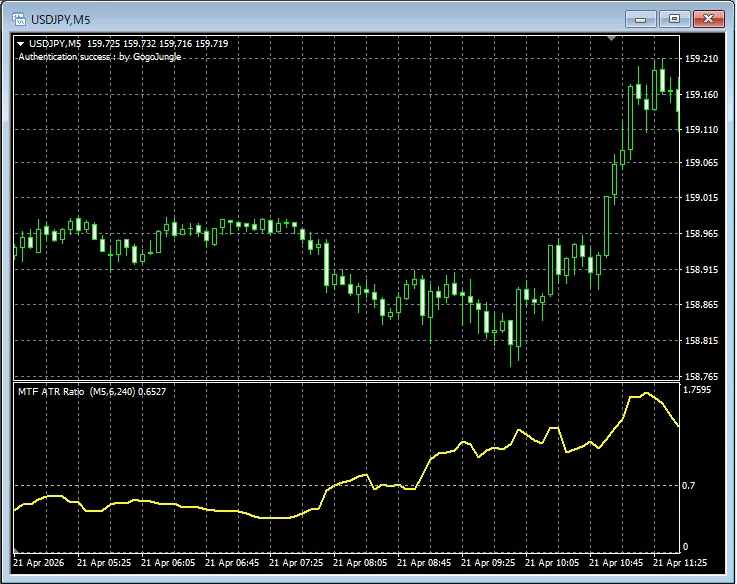Click the USDJPY,M5 symbol dropdown triangle

tap(22, 44)
